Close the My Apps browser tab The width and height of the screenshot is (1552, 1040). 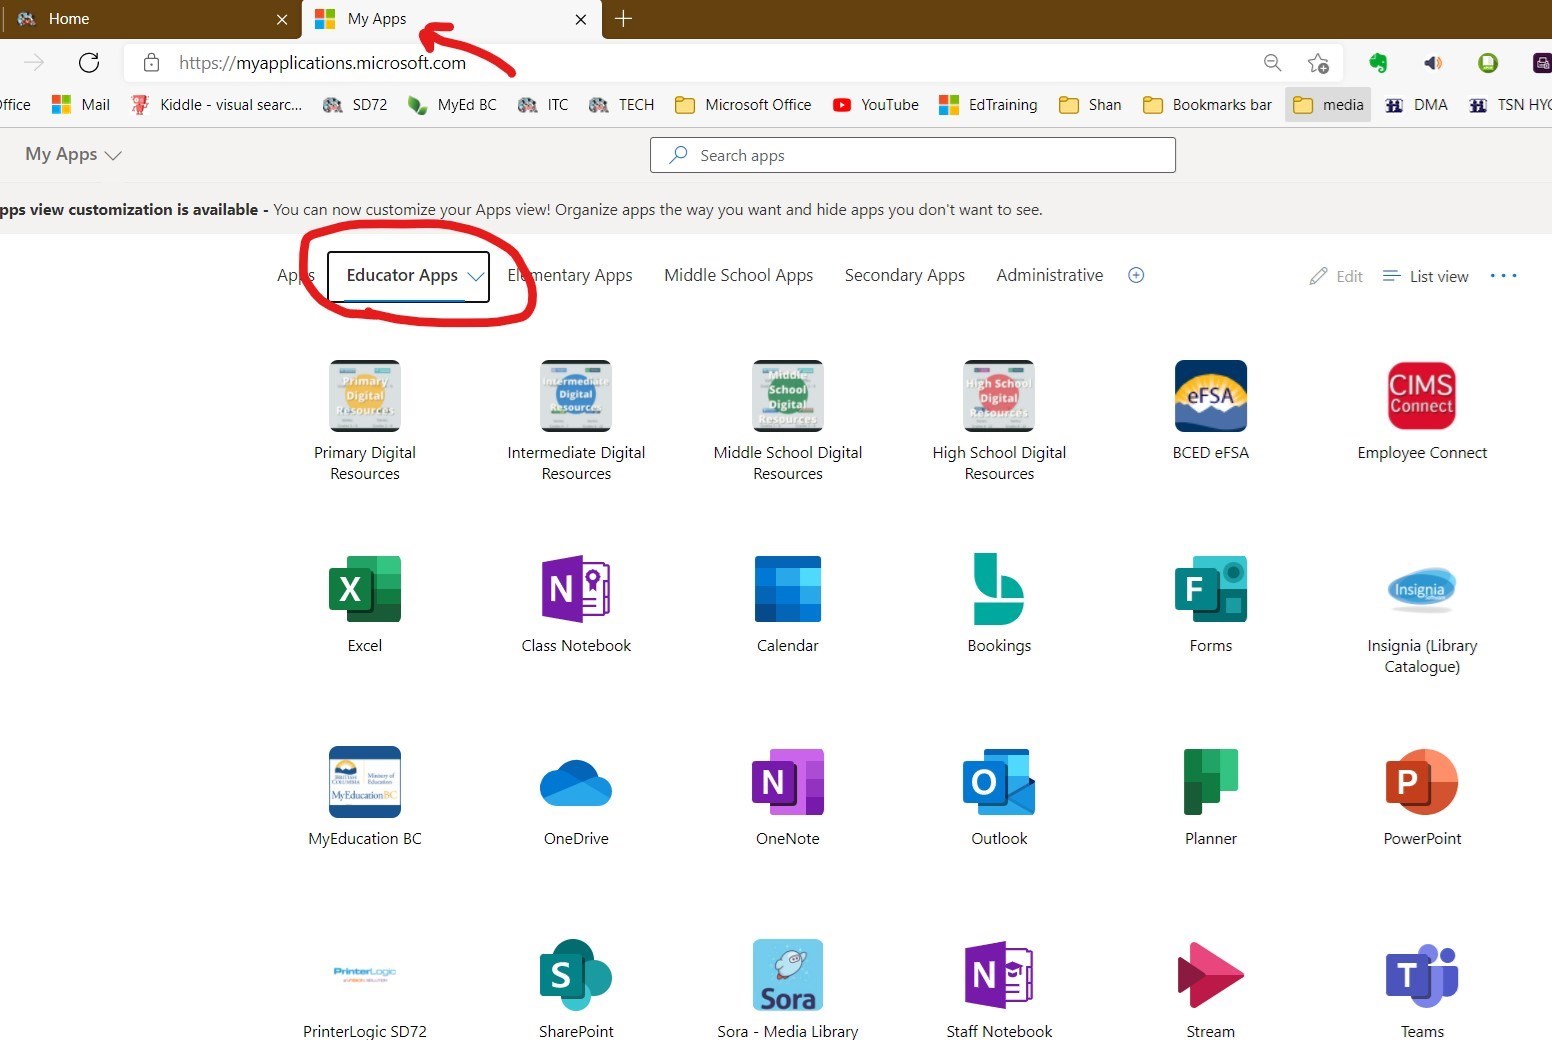tap(581, 19)
